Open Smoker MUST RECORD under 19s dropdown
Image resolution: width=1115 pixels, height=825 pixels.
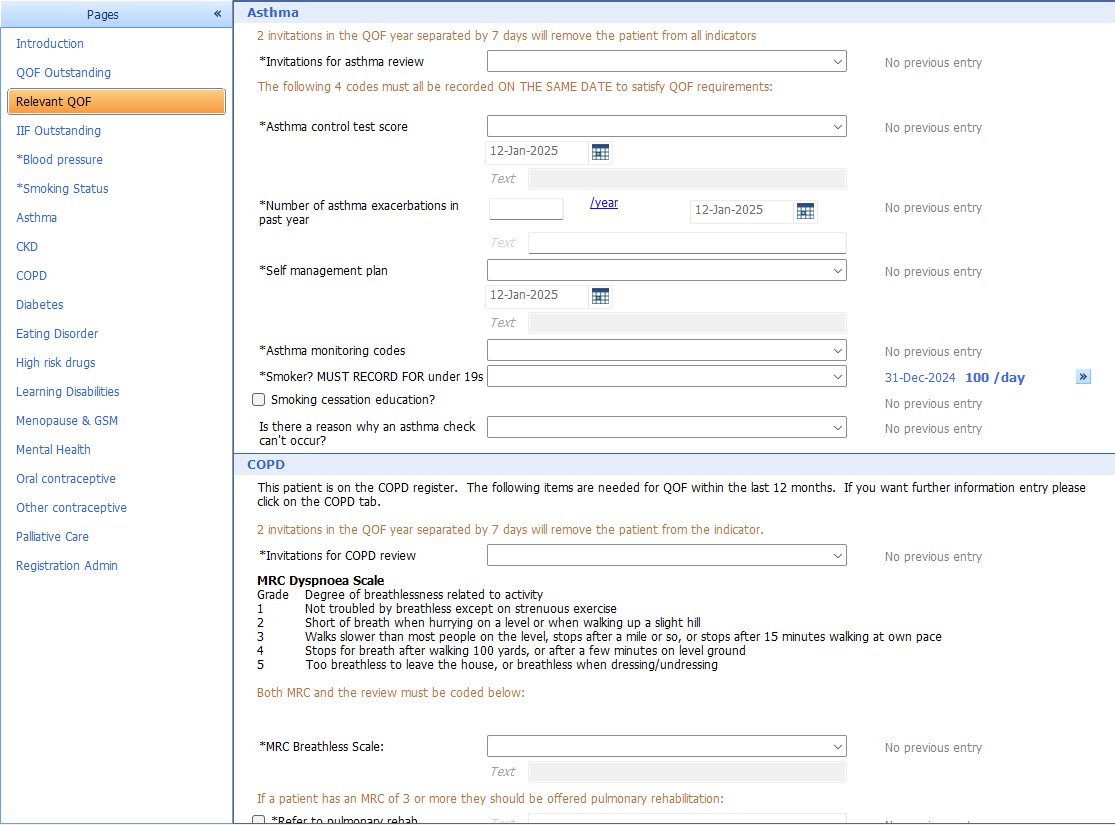point(666,376)
